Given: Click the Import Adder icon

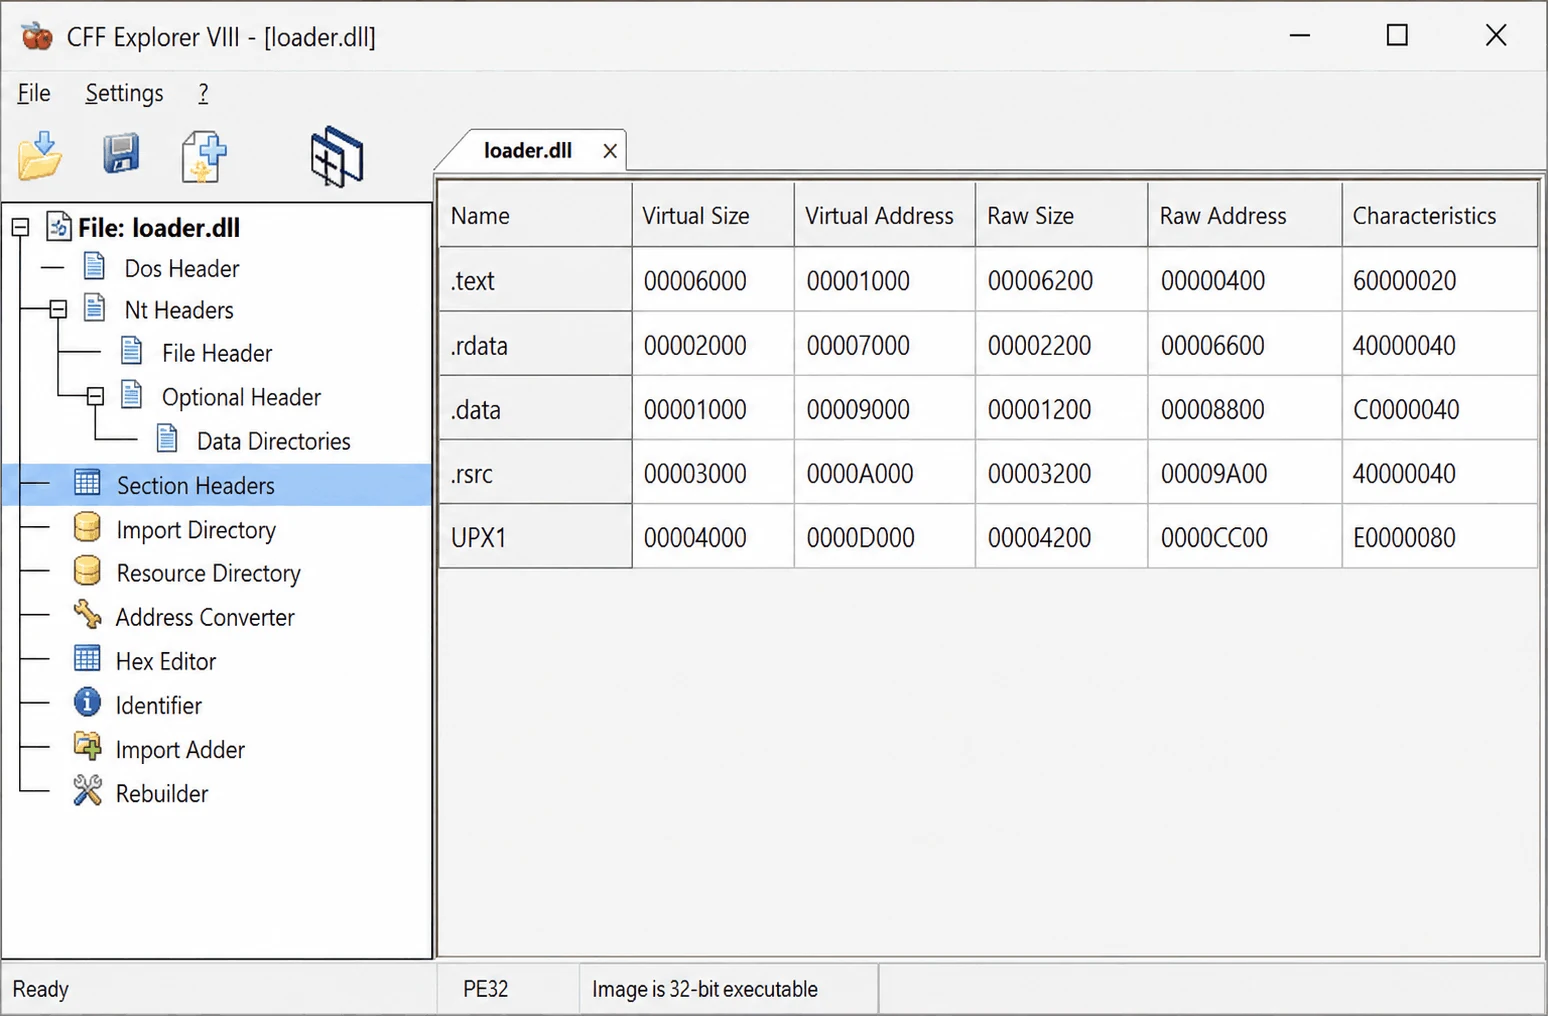Looking at the screenshot, I should (87, 746).
